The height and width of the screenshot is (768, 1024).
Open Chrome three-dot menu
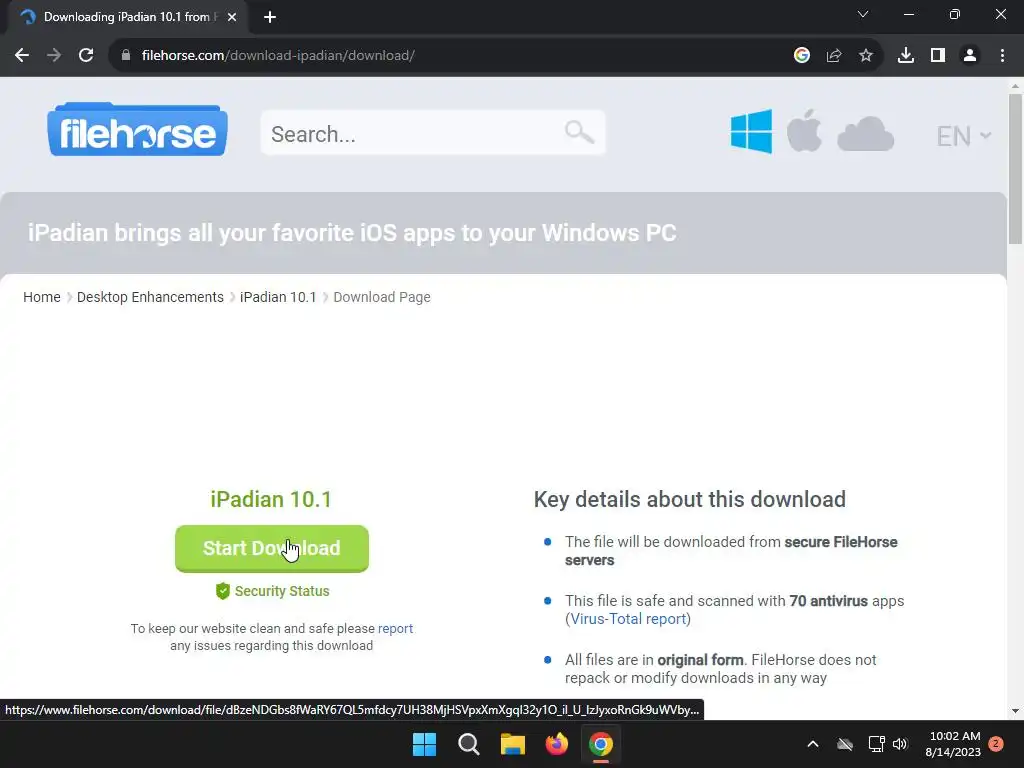1002,56
